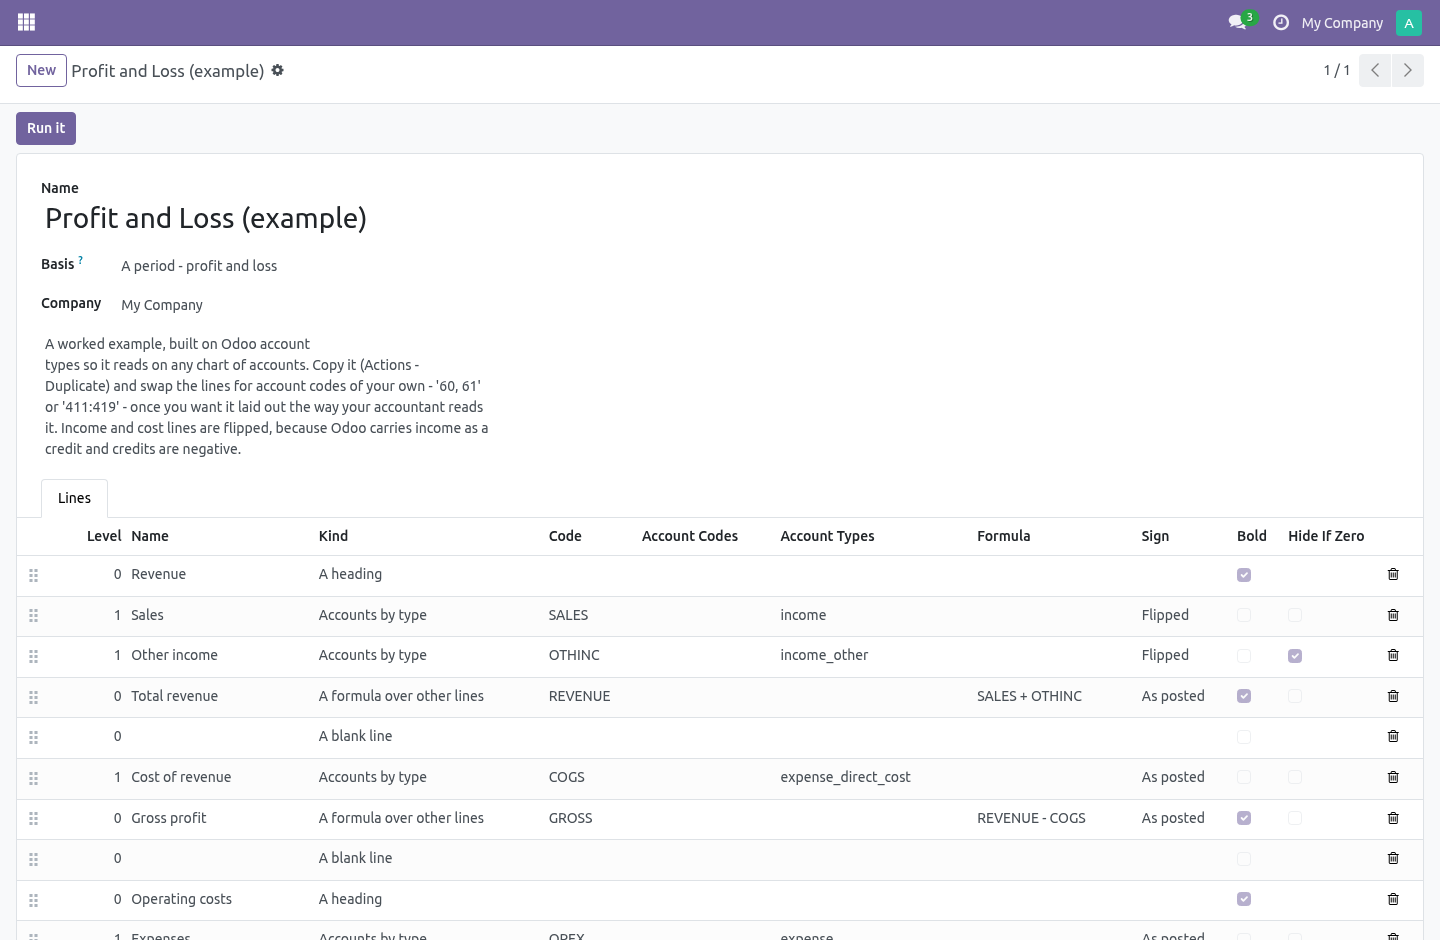Image resolution: width=1440 pixels, height=940 pixels.
Task: Grab the drag handle of Revenue row
Action: coord(33,575)
